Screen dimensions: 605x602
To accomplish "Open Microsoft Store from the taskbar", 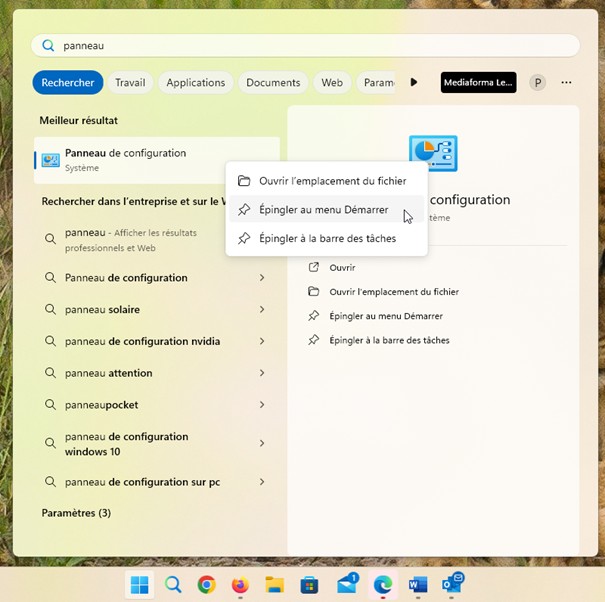I will 309,585.
